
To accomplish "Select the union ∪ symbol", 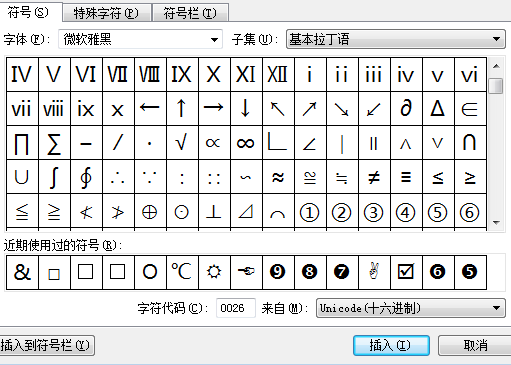I will pos(22,177).
